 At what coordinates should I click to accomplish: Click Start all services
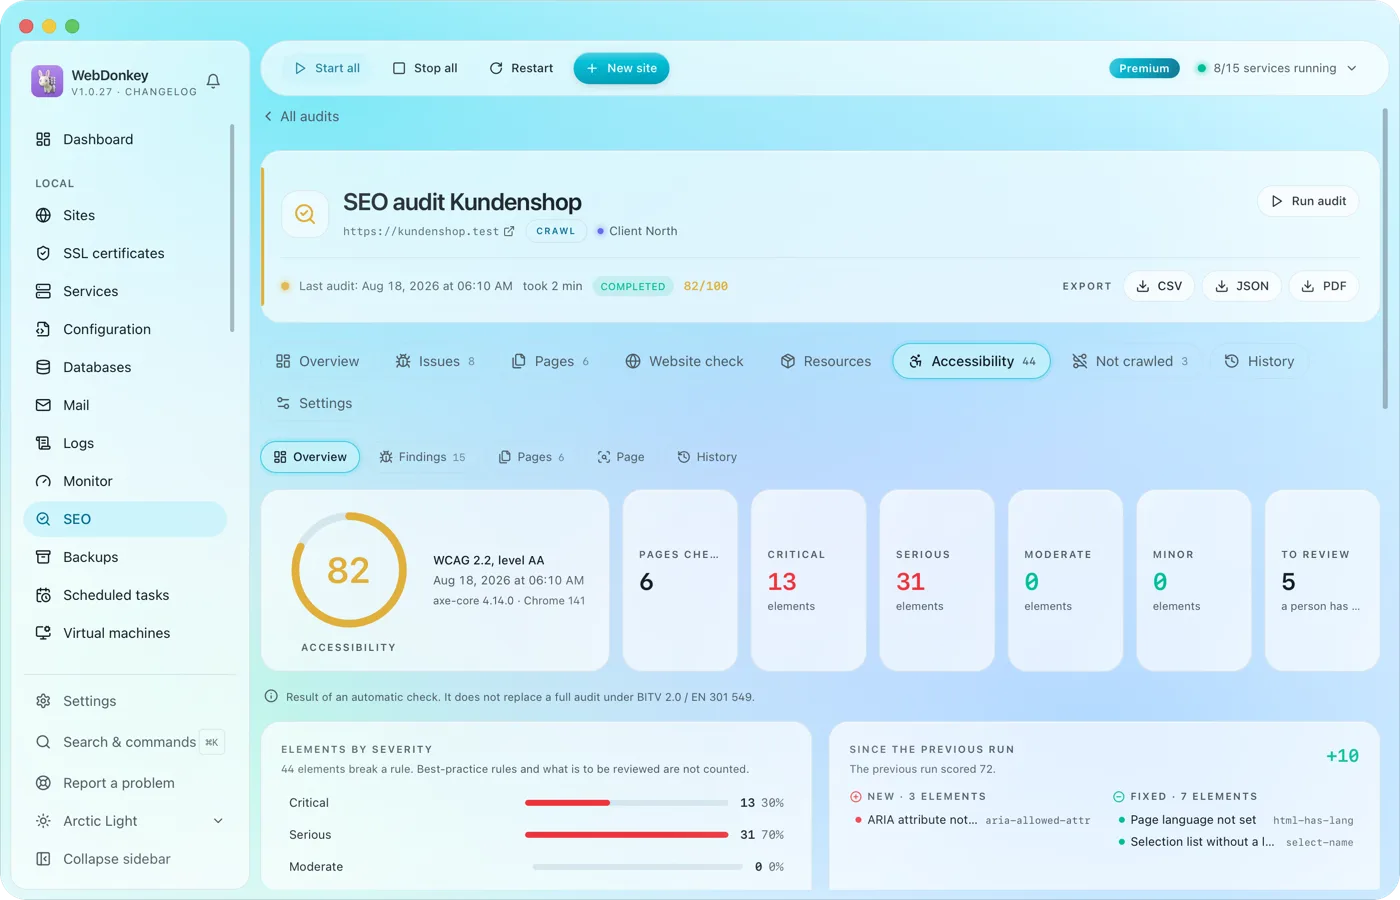tap(327, 68)
